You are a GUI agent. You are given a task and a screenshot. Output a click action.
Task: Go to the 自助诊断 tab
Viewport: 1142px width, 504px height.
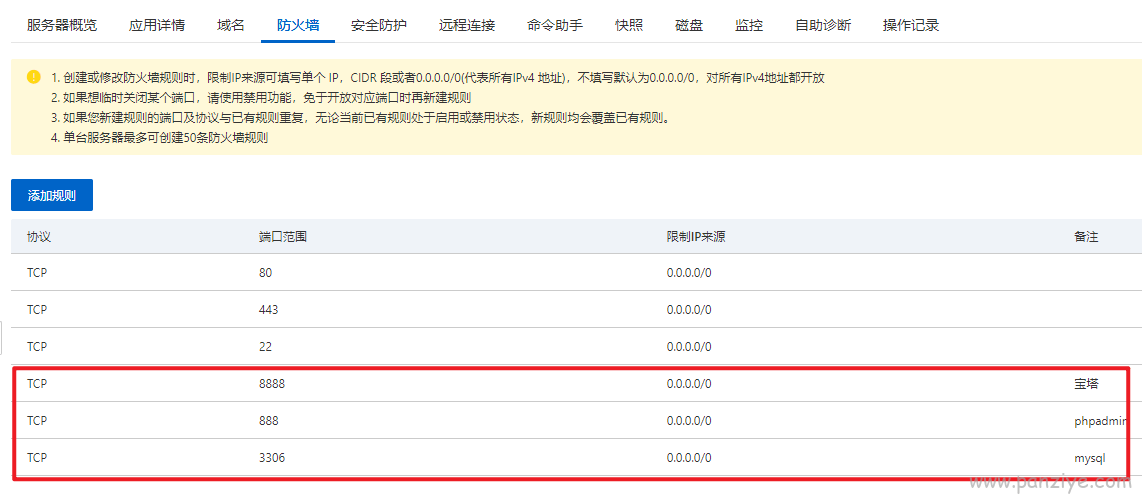(823, 25)
